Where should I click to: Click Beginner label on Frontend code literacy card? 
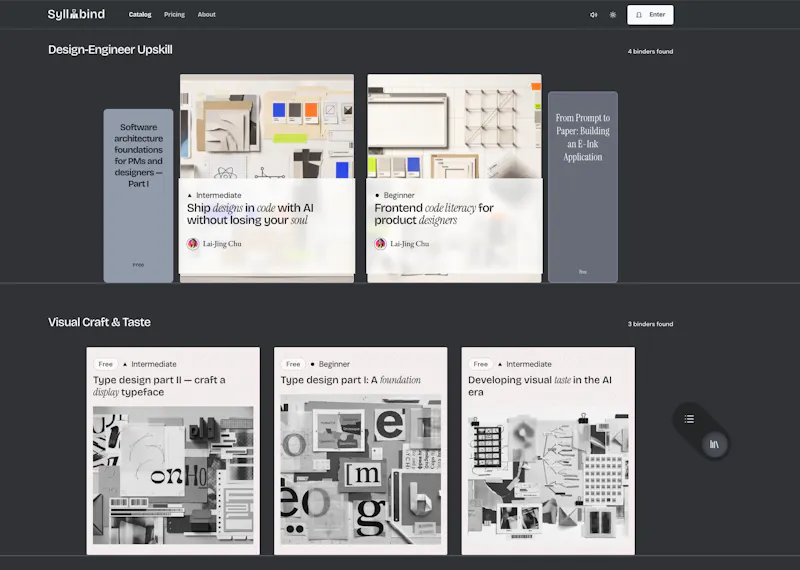pyautogui.click(x=399, y=195)
